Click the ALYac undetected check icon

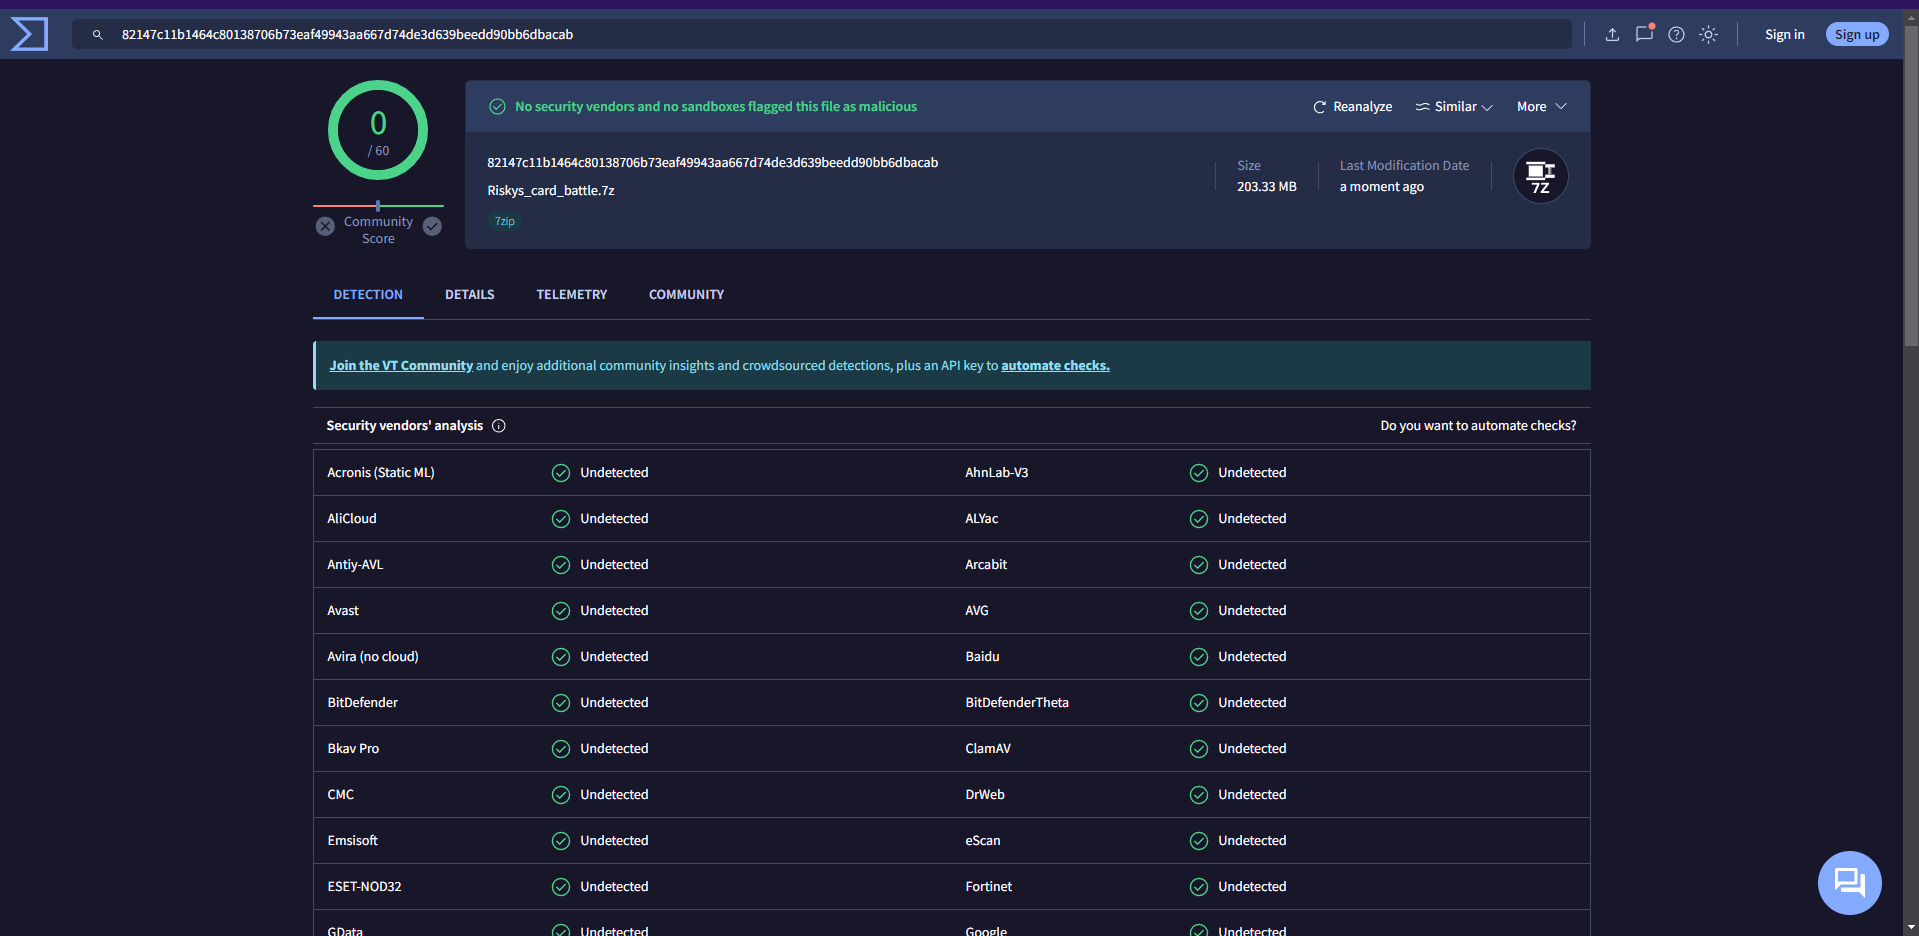tap(1199, 519)
